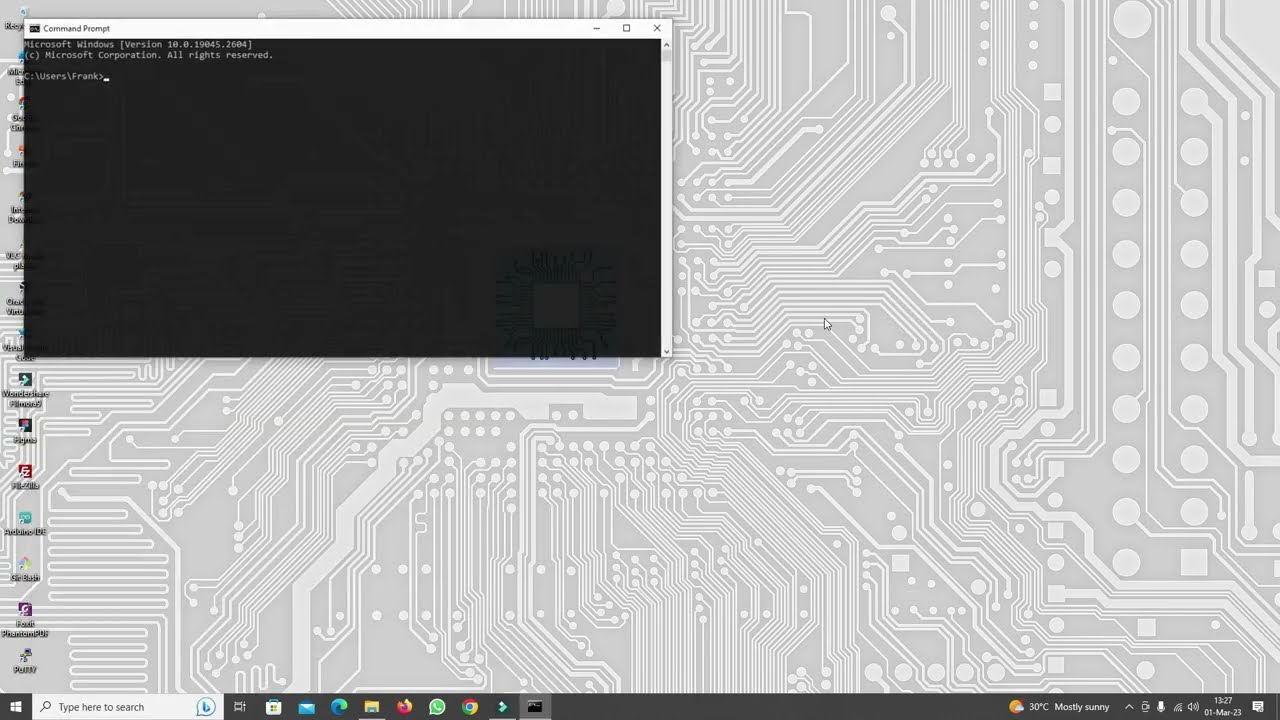Select the Figma desktop shortcut
This screenshot has height=720, width=1280.
tap(25, 431)
